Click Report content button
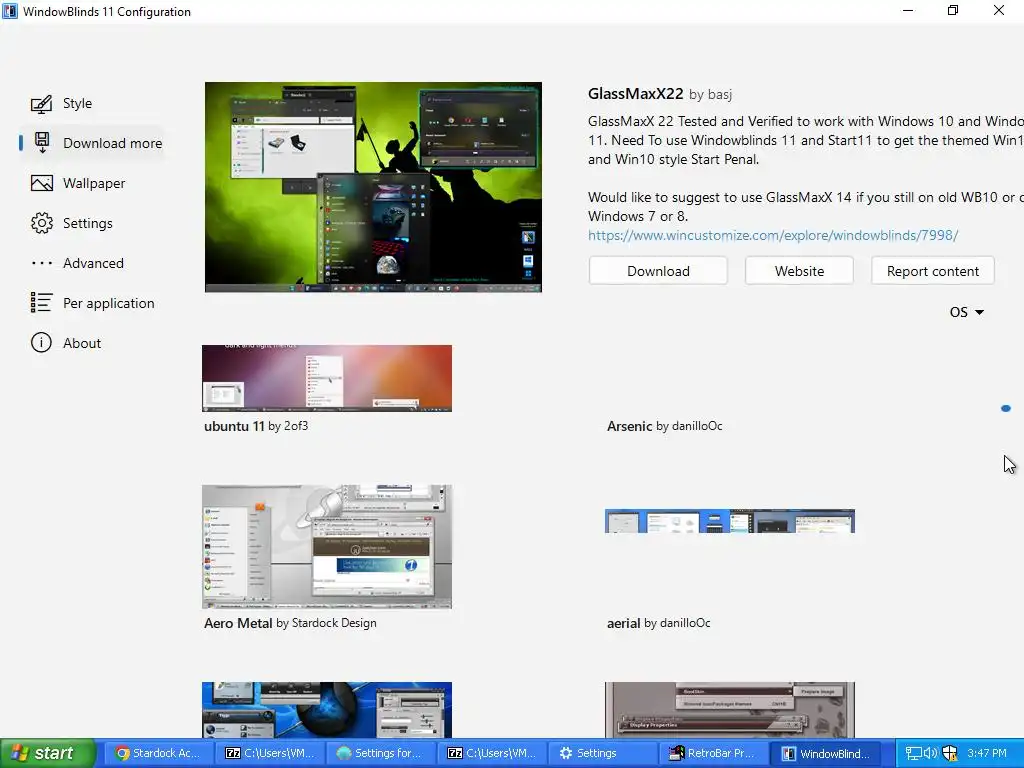This screenshot has width=1024, height=768. [x=933, y=271]
